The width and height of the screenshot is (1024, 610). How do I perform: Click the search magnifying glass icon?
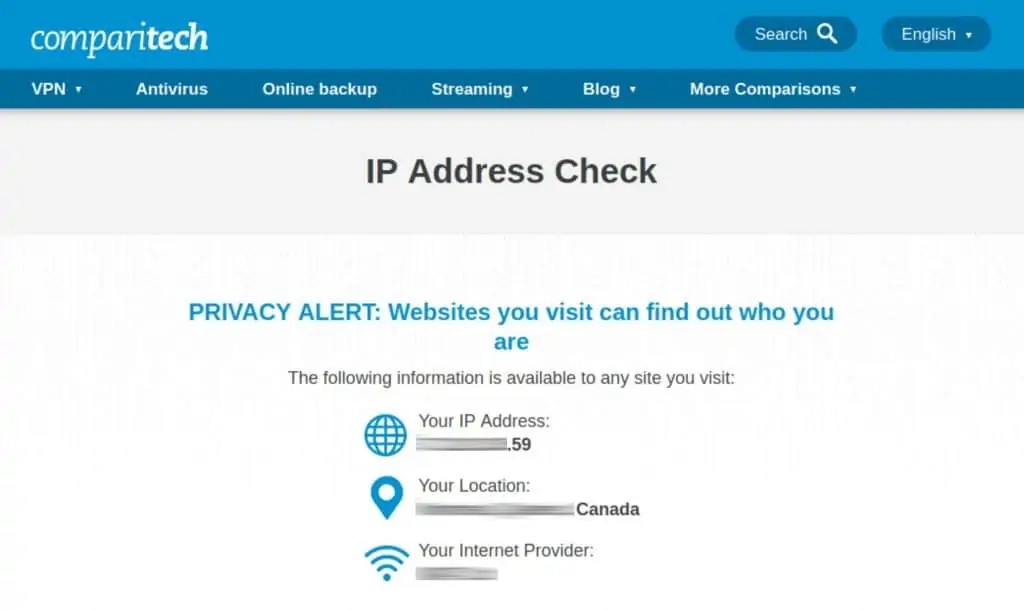pyautogui.click(x=827, y=34)
